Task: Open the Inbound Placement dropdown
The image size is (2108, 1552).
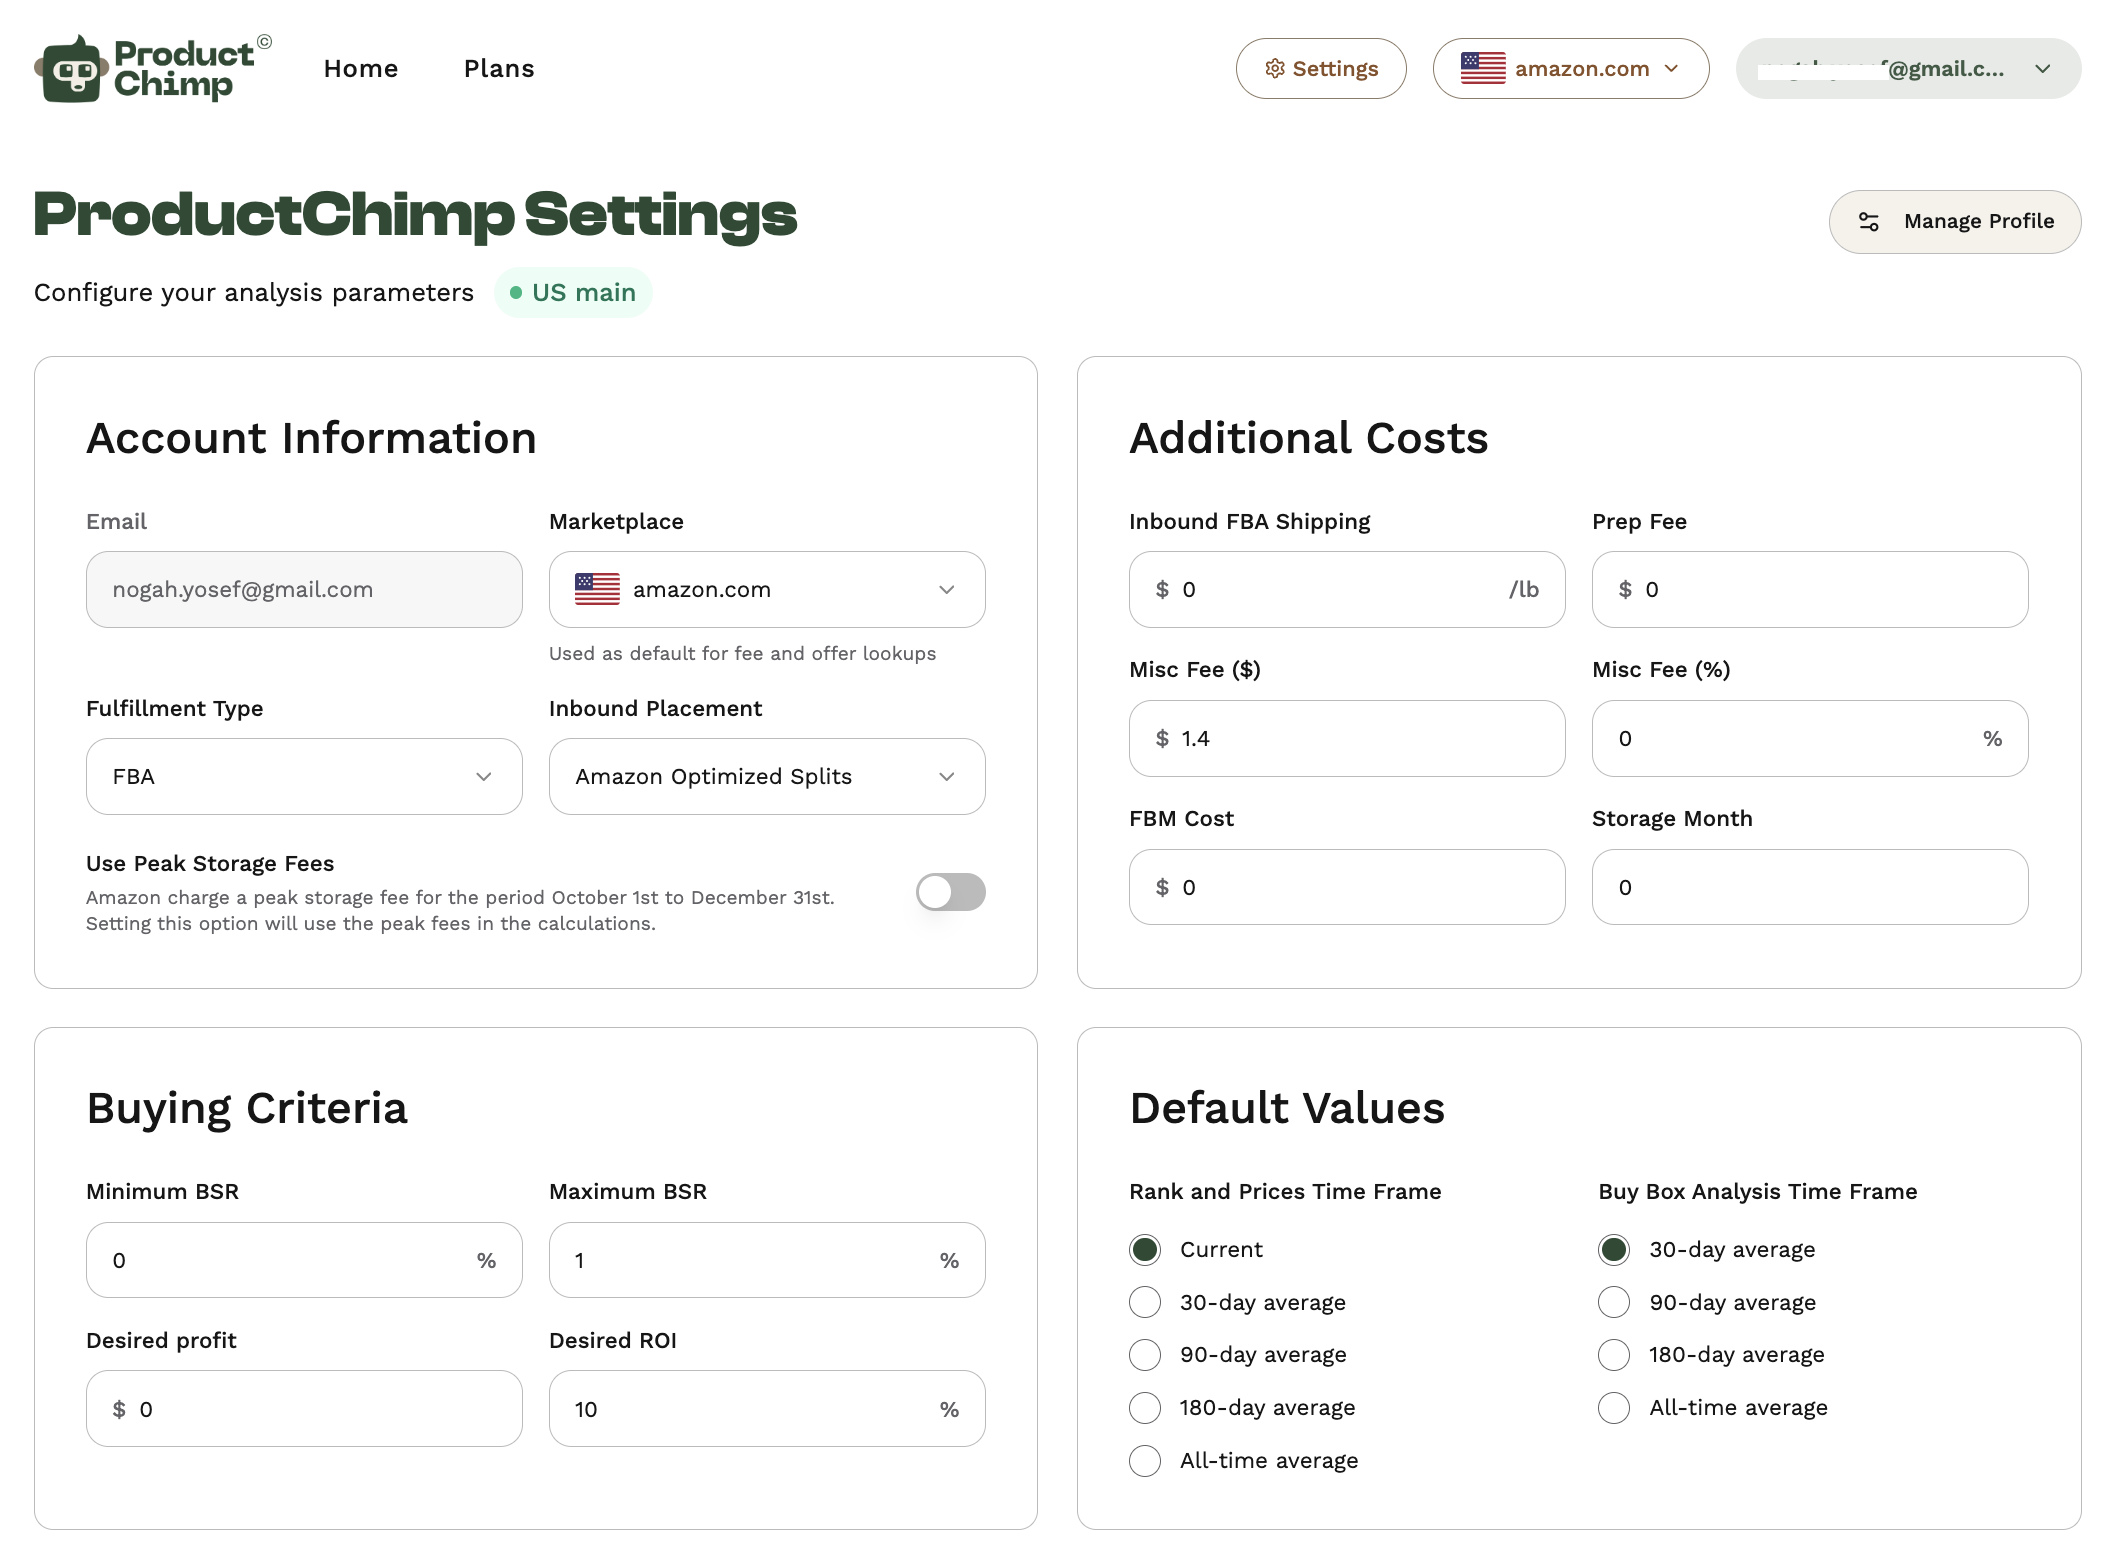Action: point(767,777)
